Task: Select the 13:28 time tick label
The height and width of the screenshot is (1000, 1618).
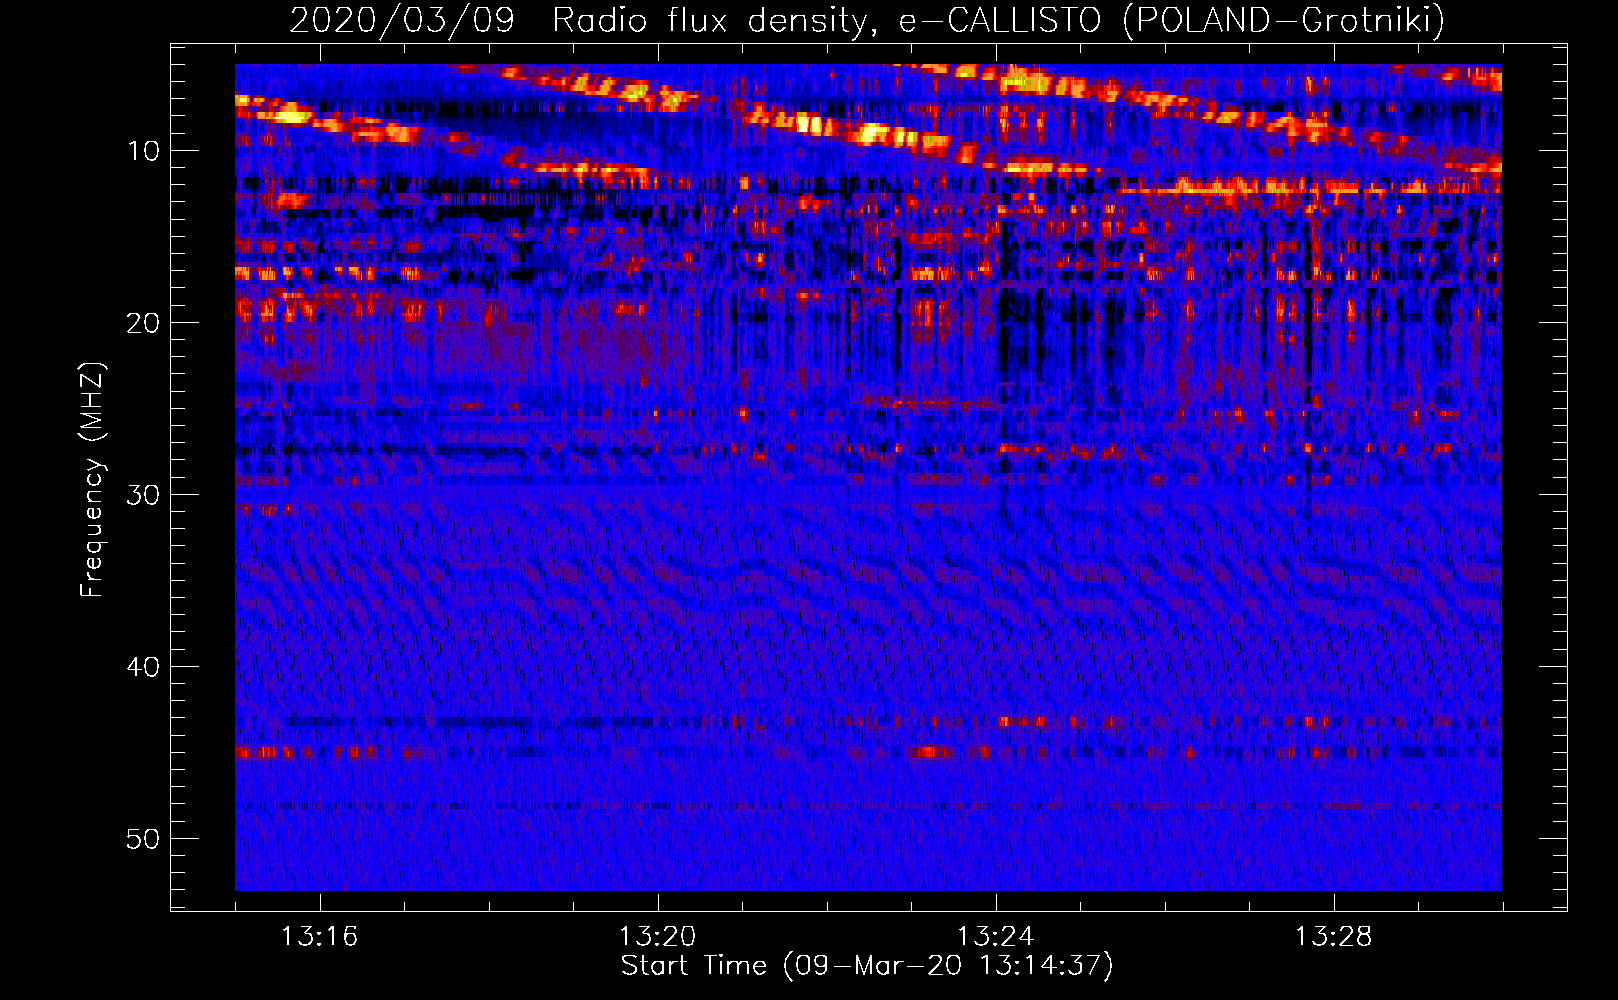Action: [x=1333, y=936]
